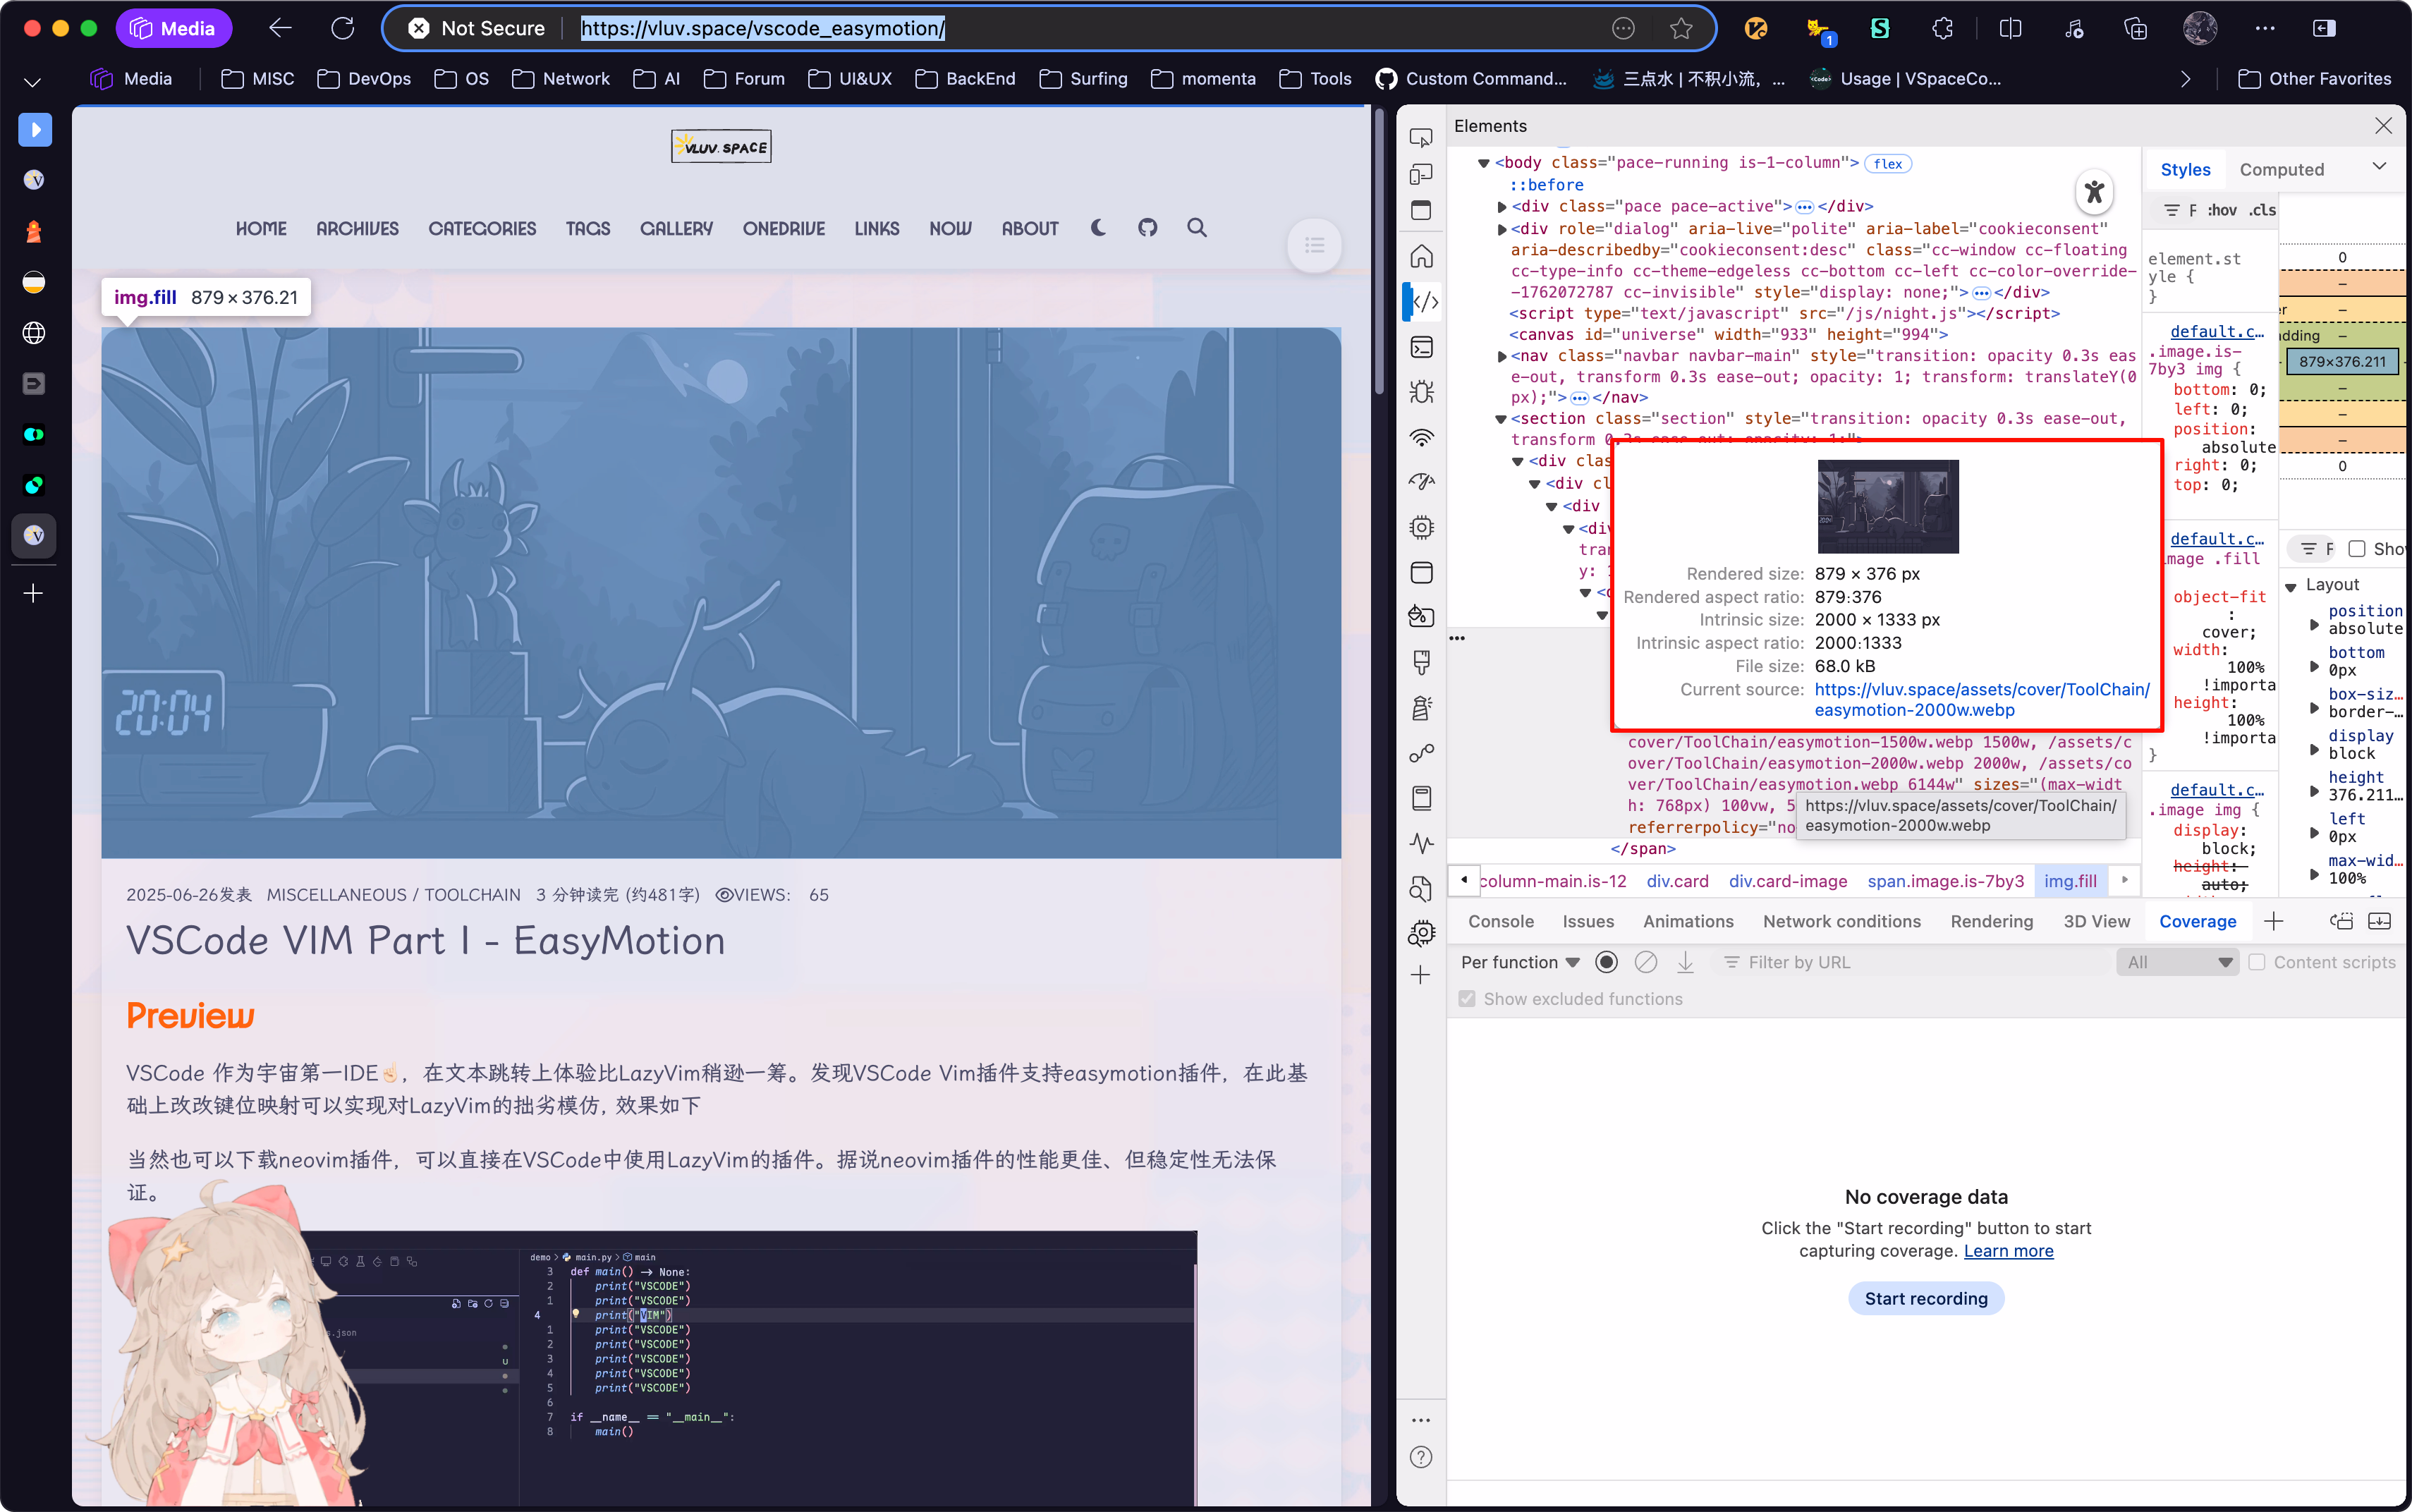Collapse the Layout group in Computed
Viewport: 2412px width, 1512px height.
(2291, 586)
